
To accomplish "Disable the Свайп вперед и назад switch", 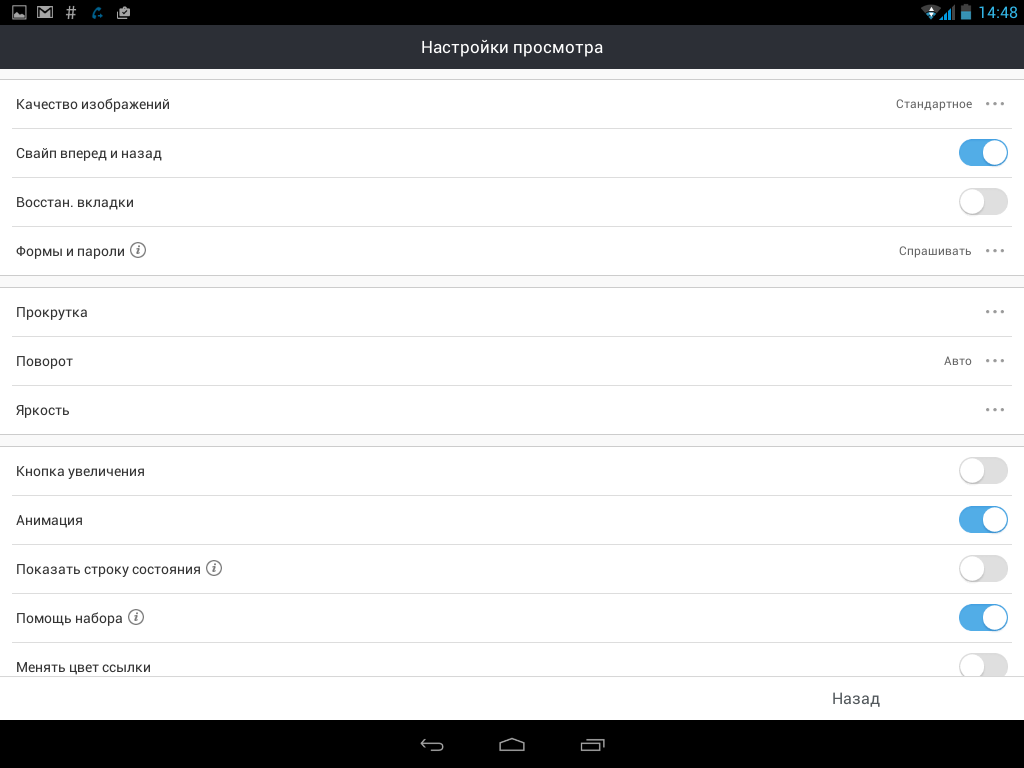I will tap(983, 153).
